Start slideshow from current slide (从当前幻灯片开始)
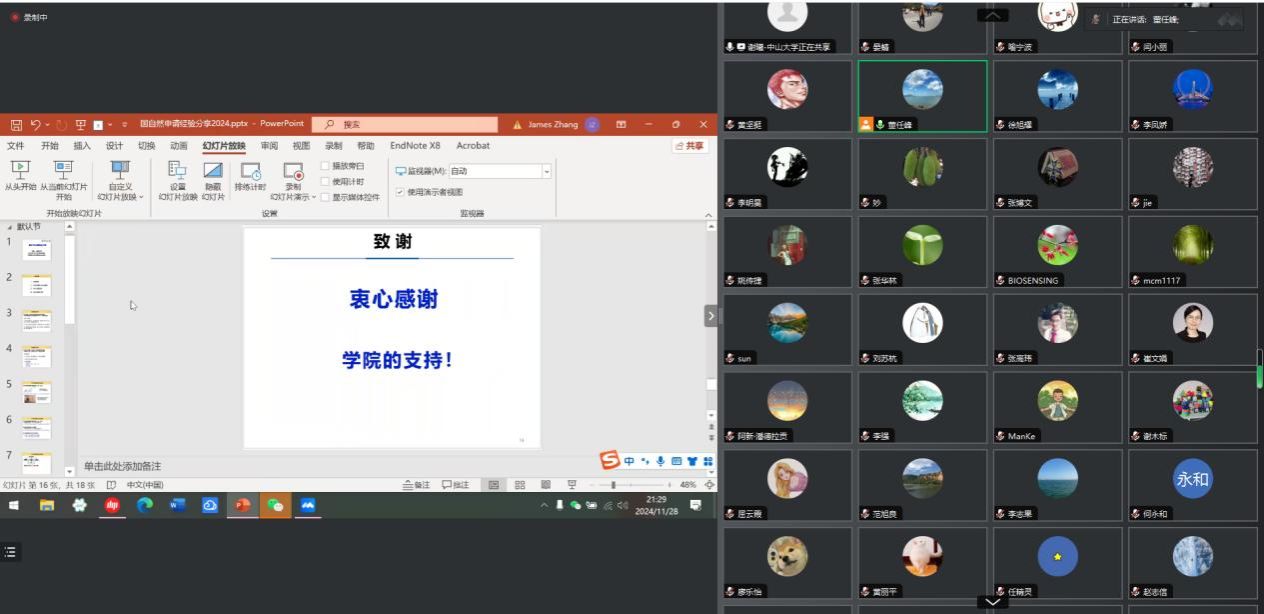The image size is (1264, 614). click(x=64, y=176)
